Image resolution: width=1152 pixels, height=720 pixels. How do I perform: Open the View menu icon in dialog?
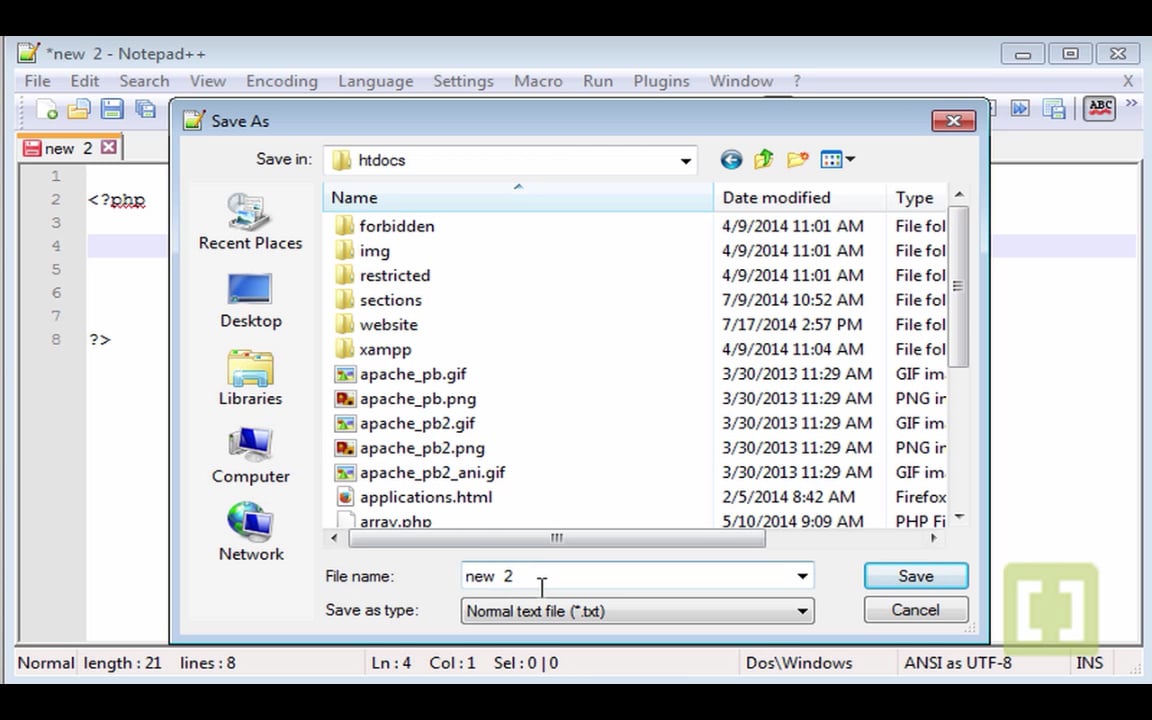(x=837, y=159)
